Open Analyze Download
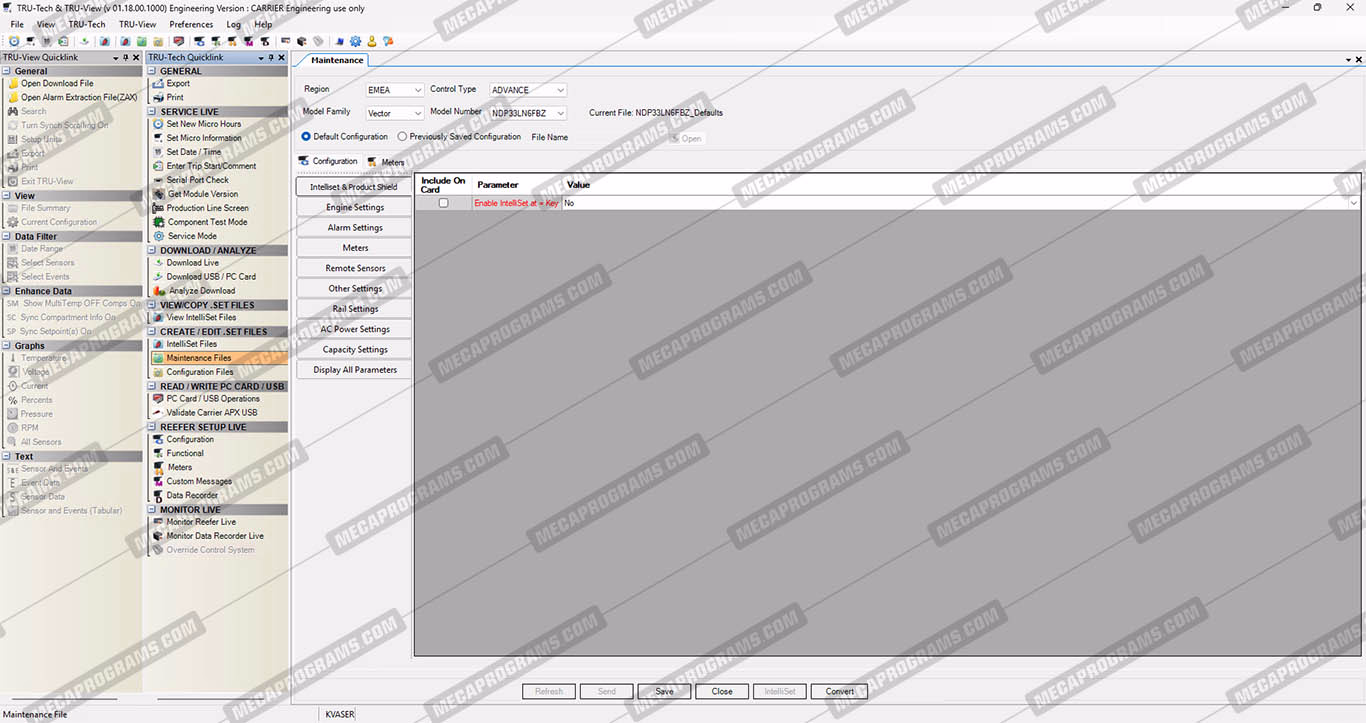Screen dimensions: 1366x723 click(x=202, y=291)
